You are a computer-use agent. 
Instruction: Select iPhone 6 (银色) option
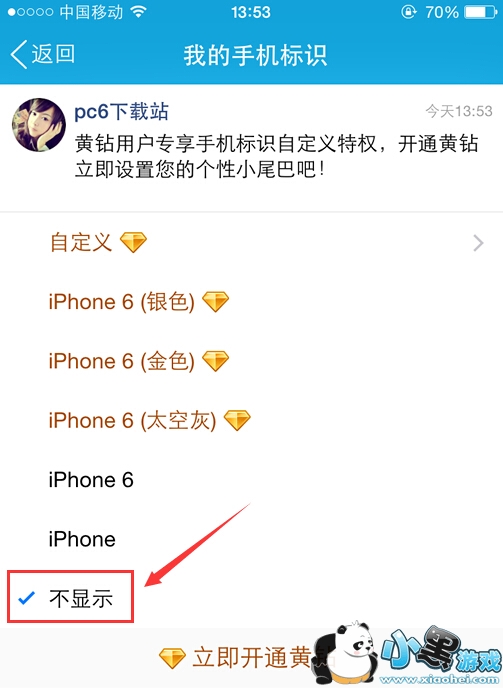[x=252, y=302]
